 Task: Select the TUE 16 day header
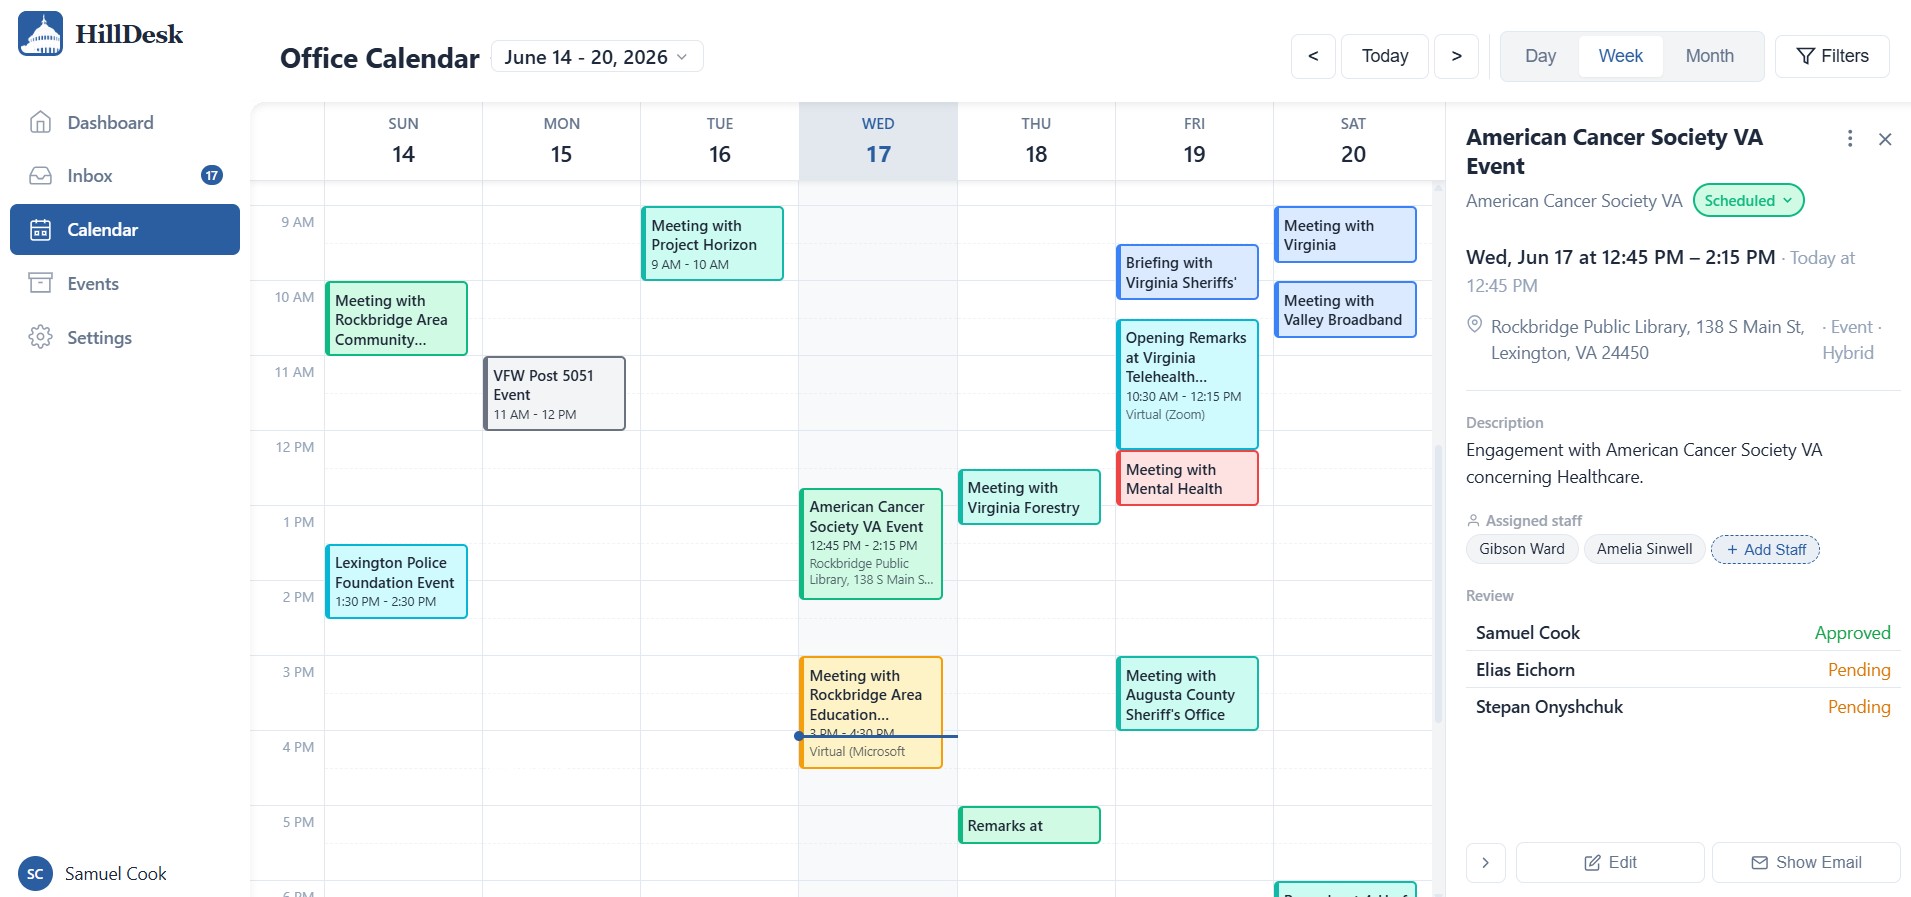pyautogui.click(x=720, y=141)
